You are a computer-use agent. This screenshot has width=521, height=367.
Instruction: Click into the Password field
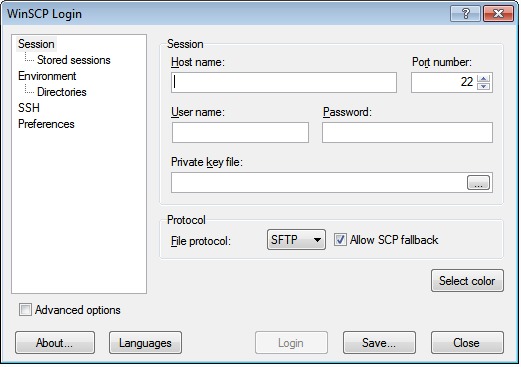coord(407,132)
